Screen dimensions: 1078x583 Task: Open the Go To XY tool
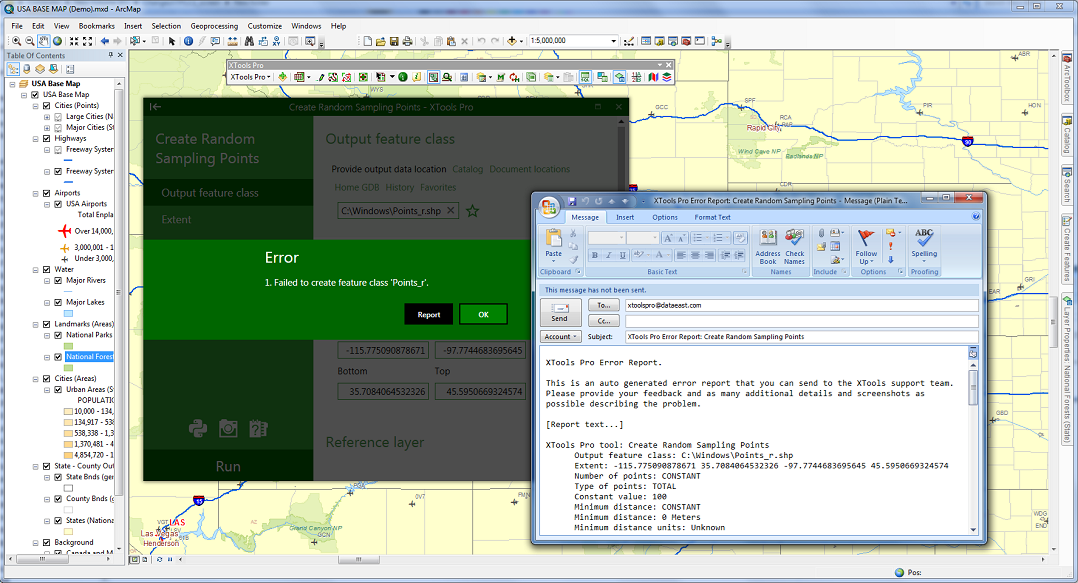coord(276,41)
